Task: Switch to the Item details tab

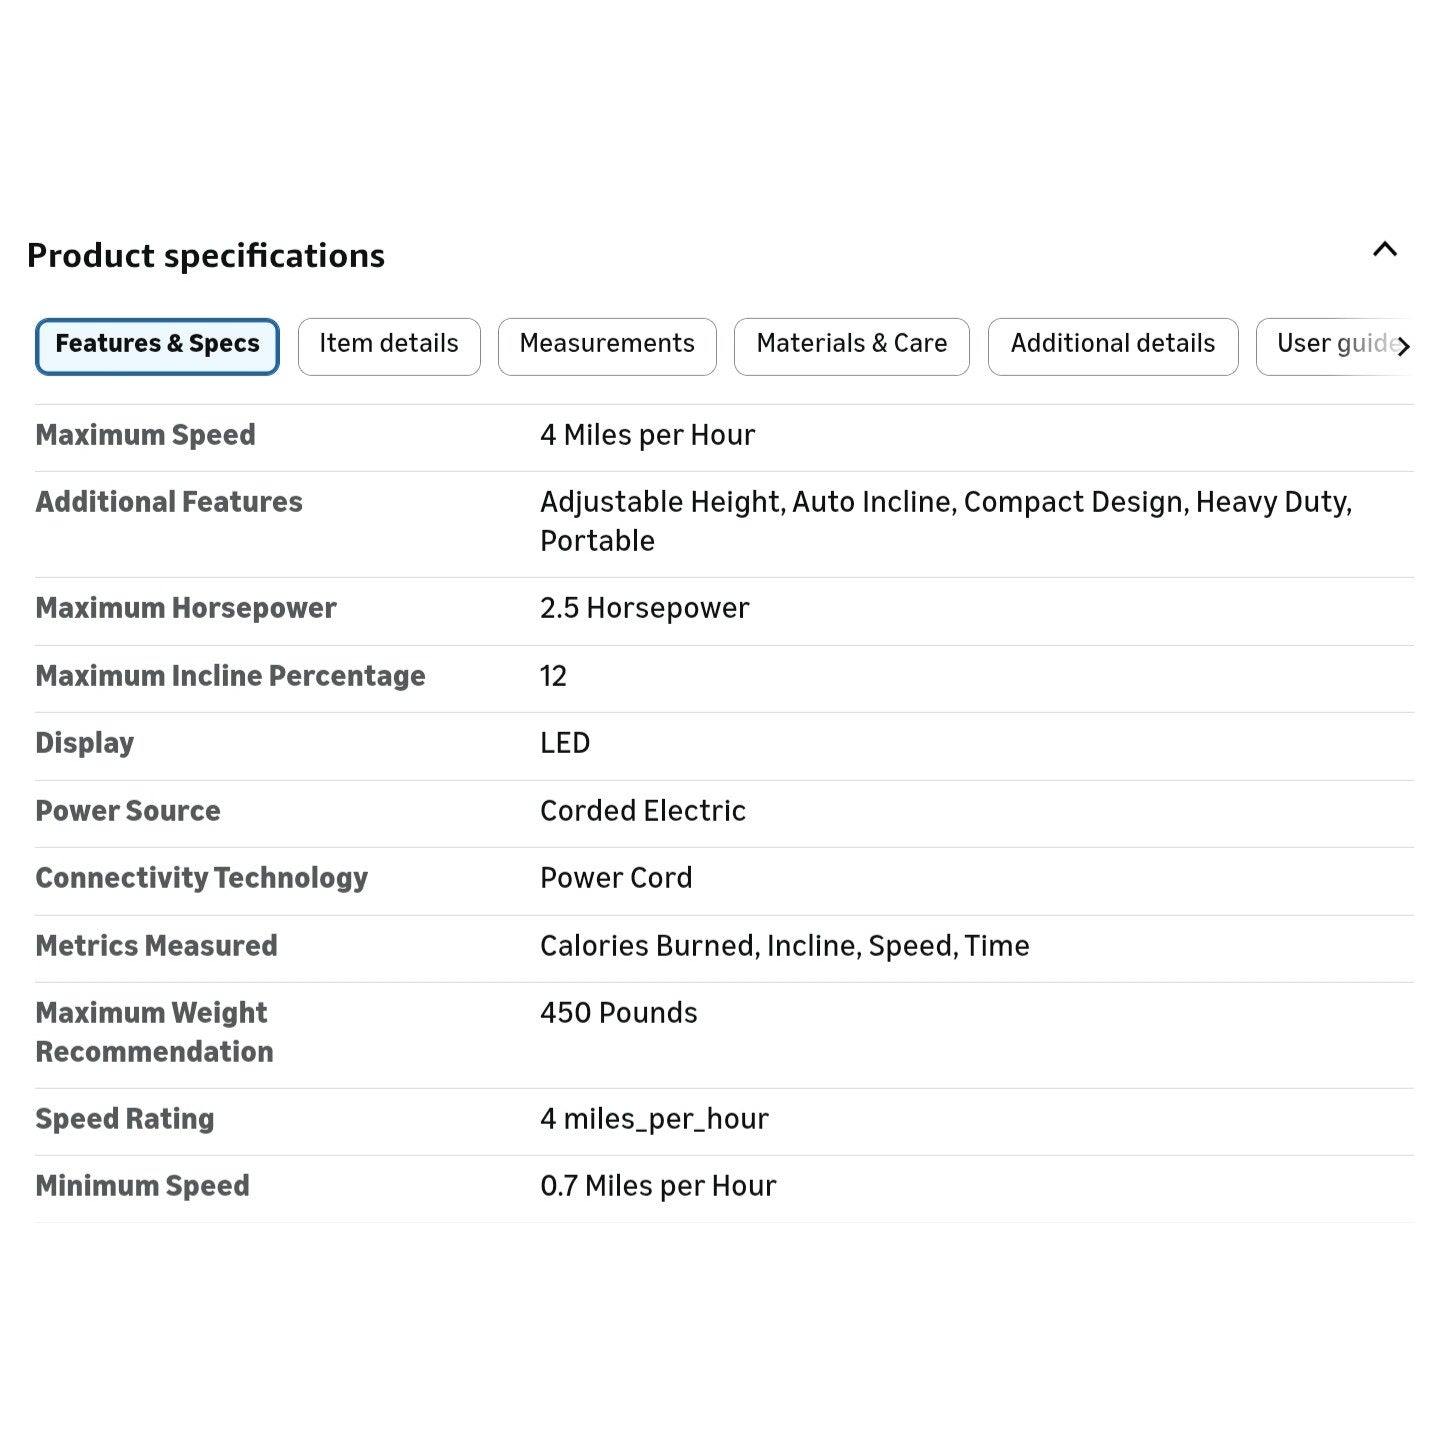Action: click(389, 346)
